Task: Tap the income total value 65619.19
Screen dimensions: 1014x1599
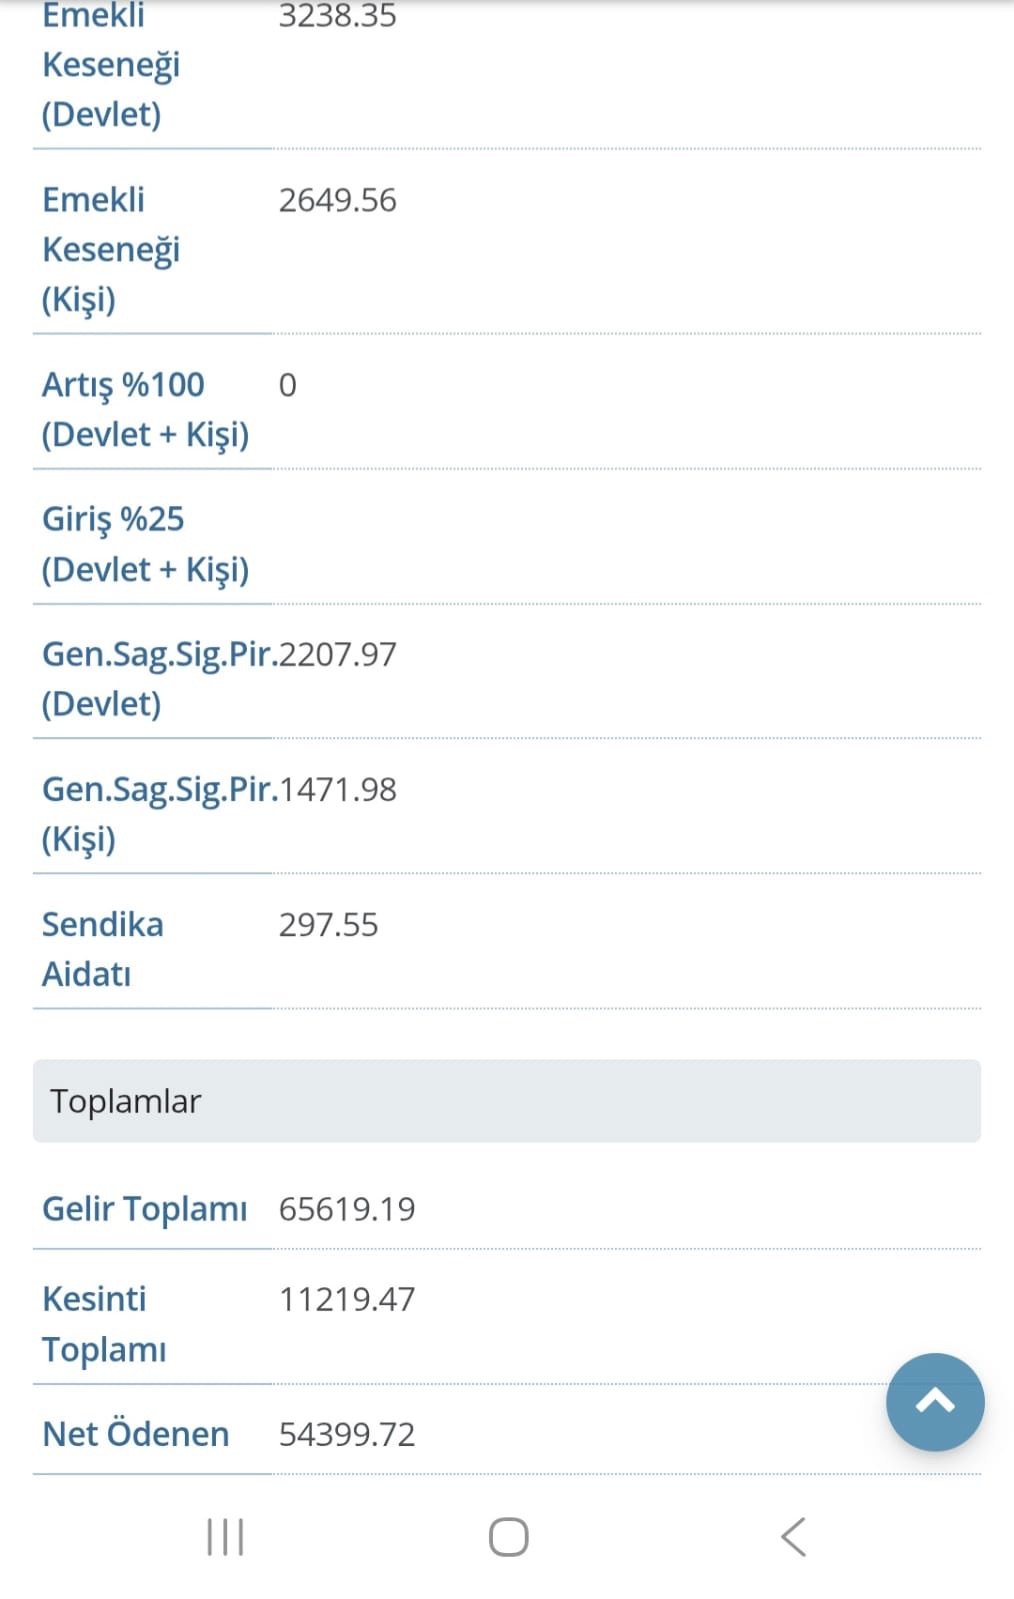Action: click(346, 1209)
